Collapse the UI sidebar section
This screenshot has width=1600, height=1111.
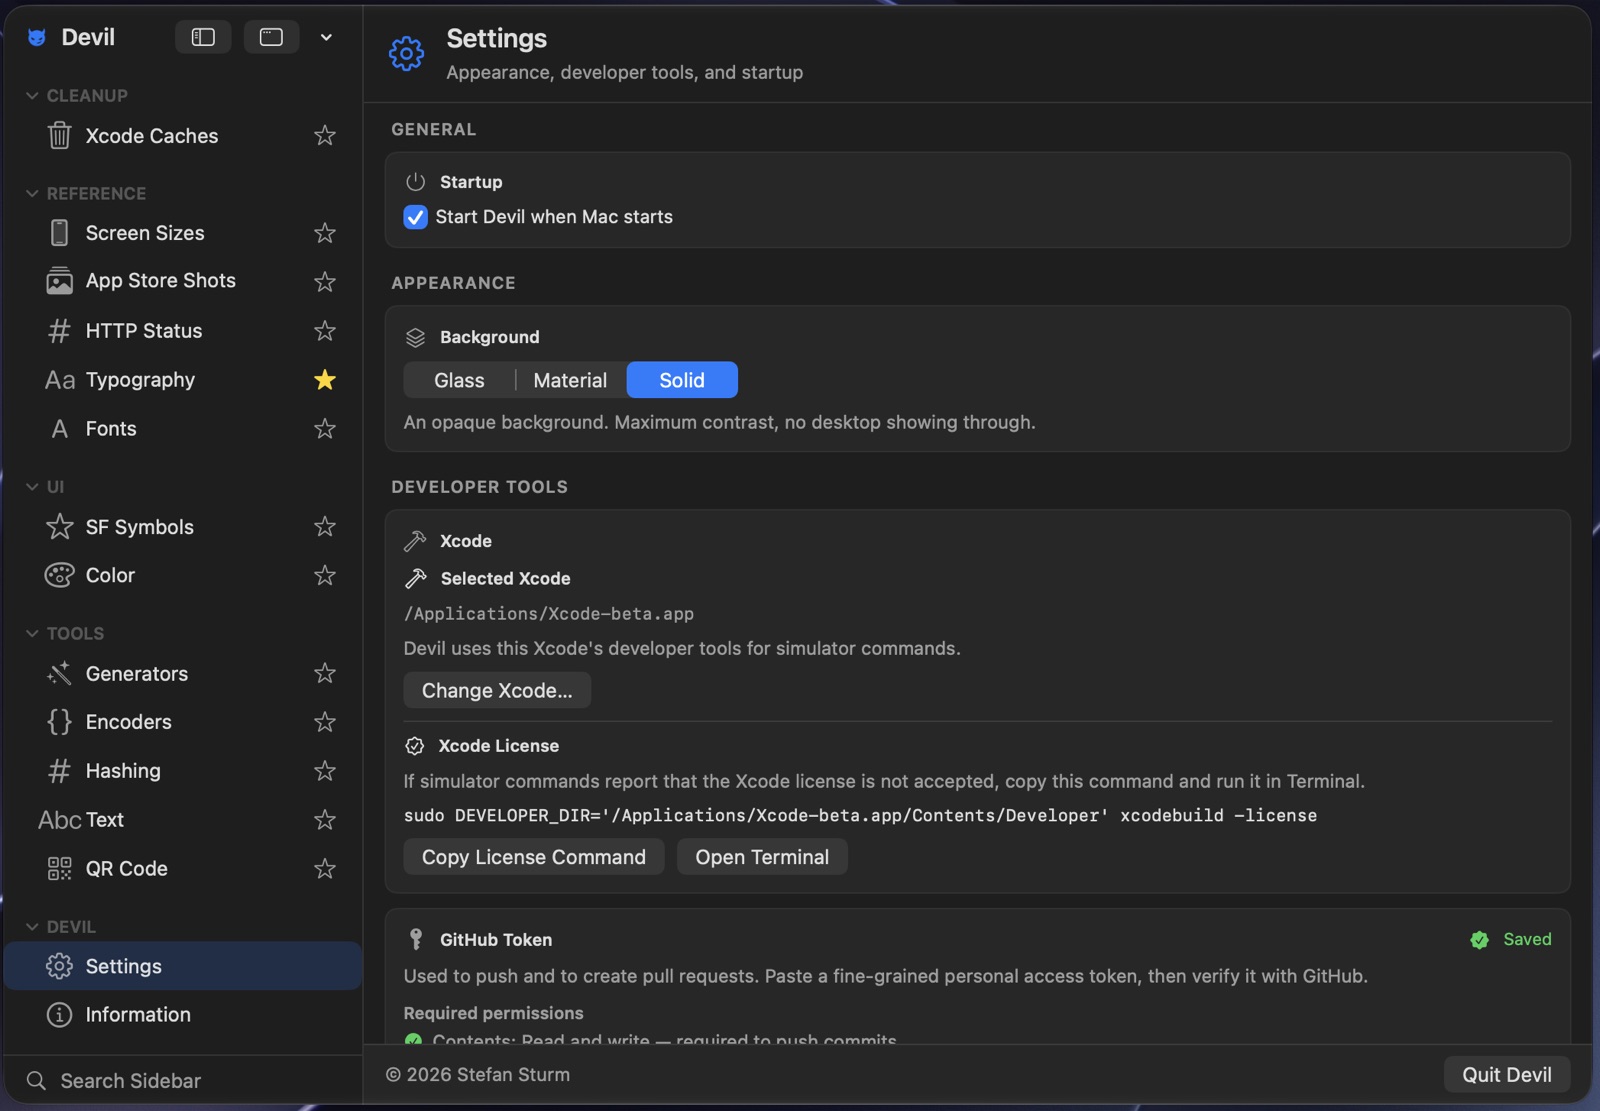click(x=32, y=487)
